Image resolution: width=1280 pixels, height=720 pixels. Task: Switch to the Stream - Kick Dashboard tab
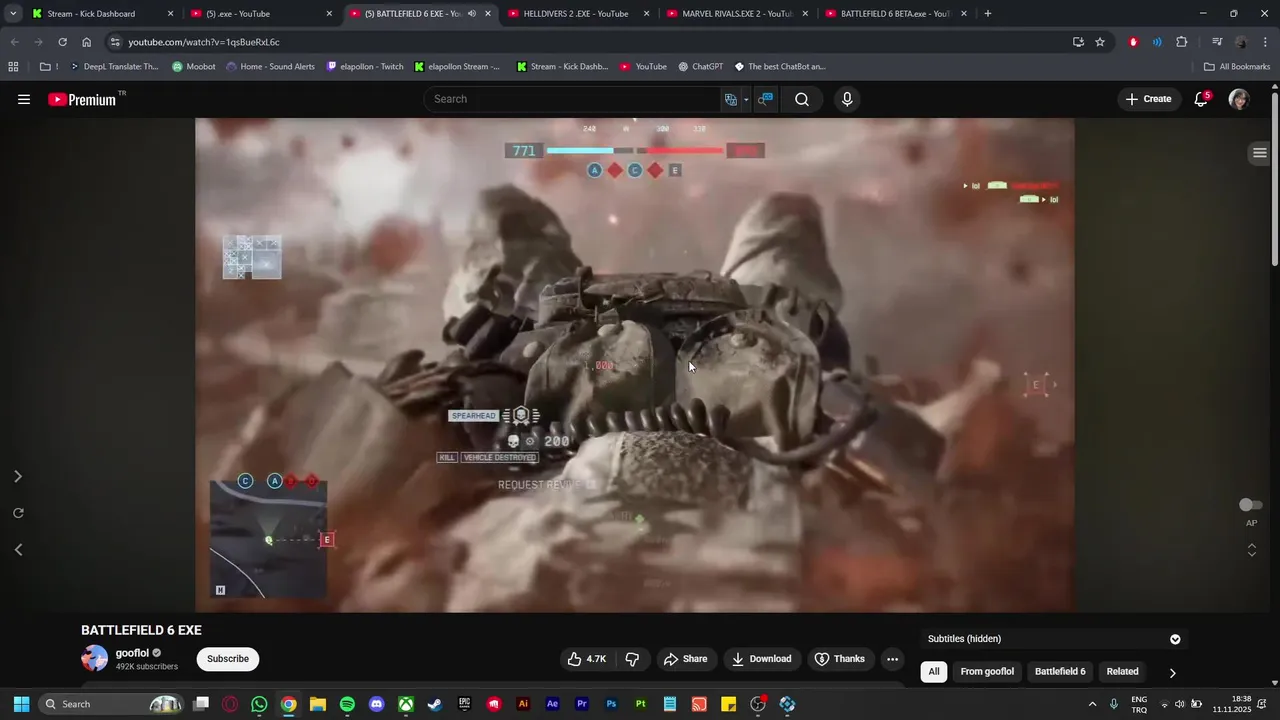102,14
